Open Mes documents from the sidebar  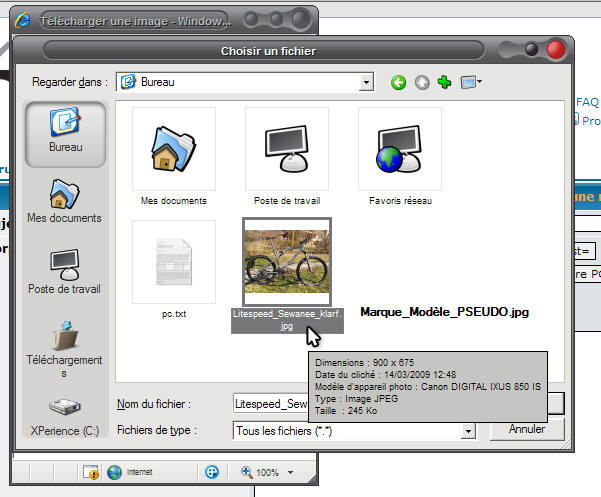click(64, 202)
